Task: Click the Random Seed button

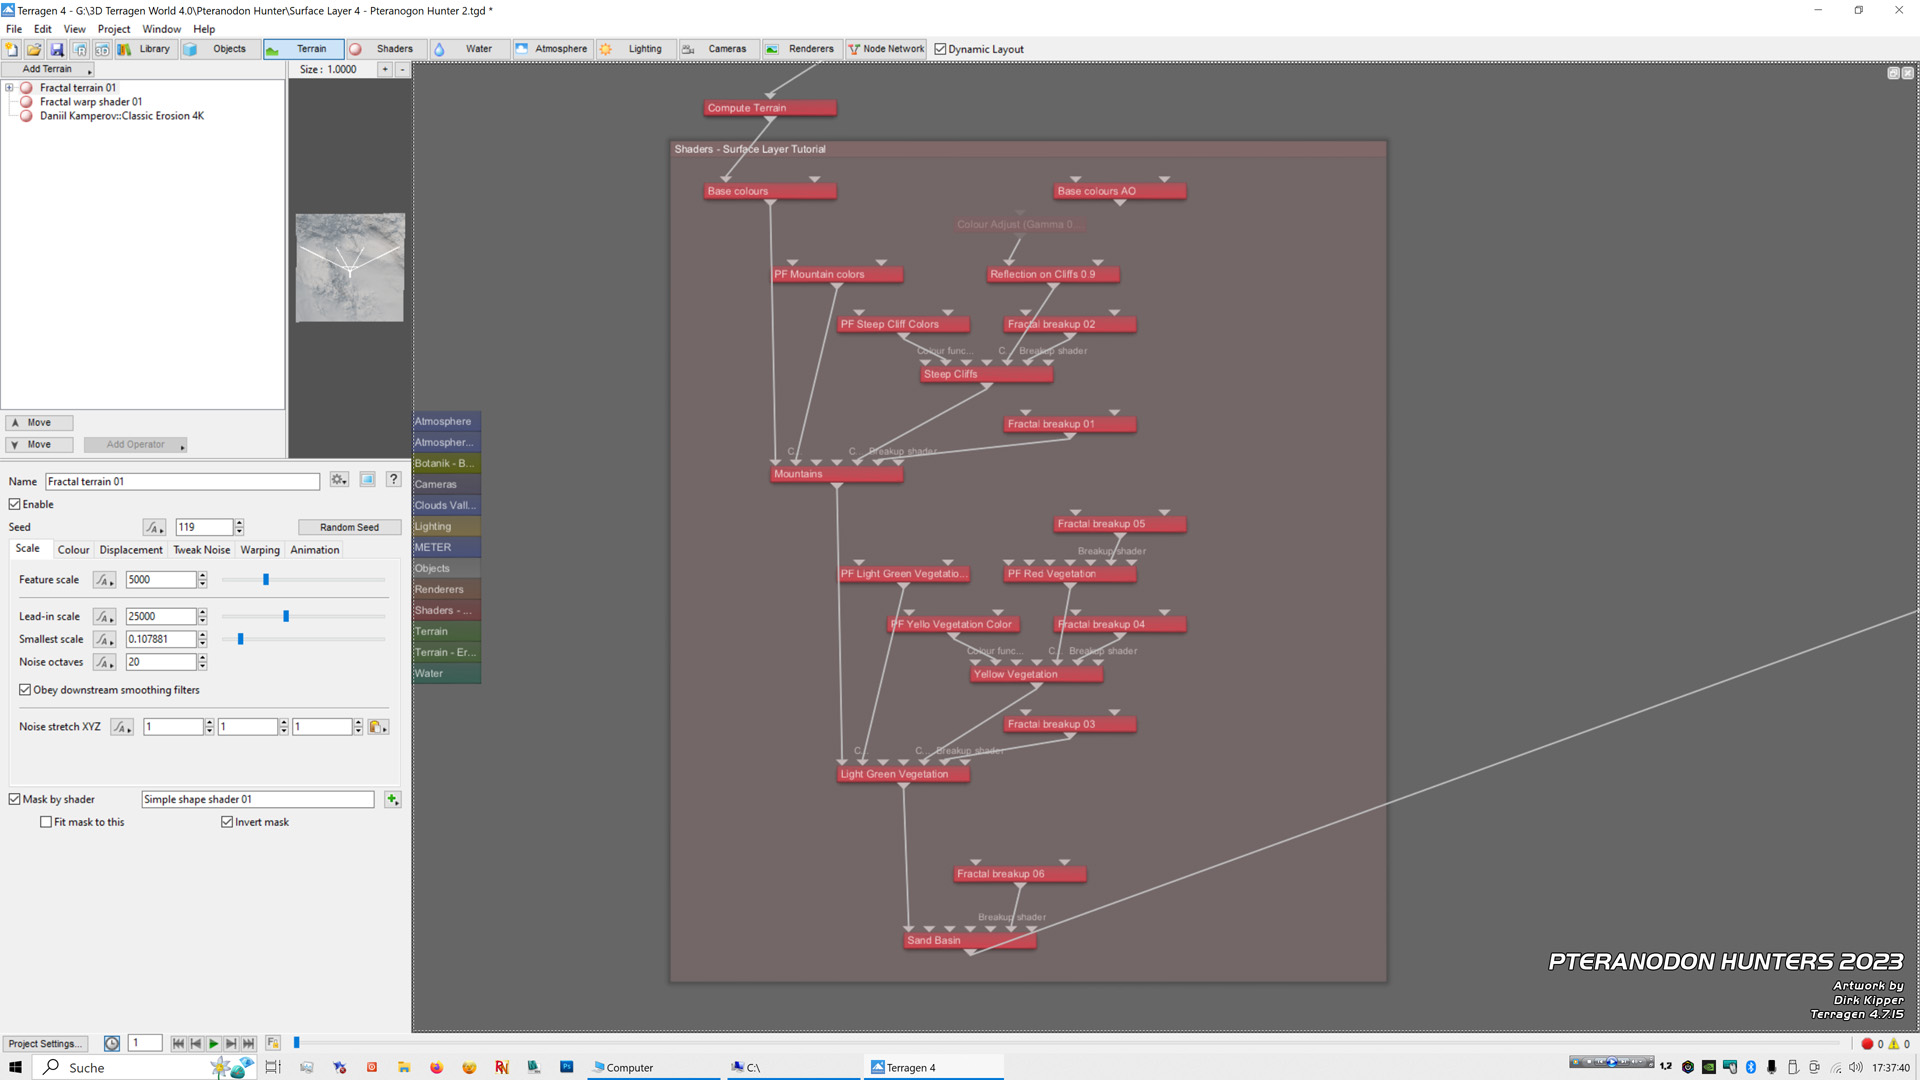Action: (349, 526)
